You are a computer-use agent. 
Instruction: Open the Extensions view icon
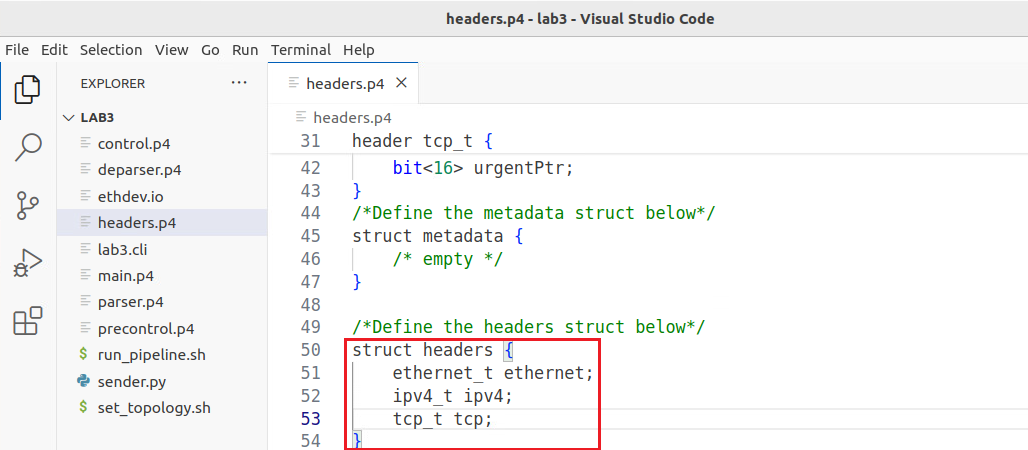pos(28,321)
